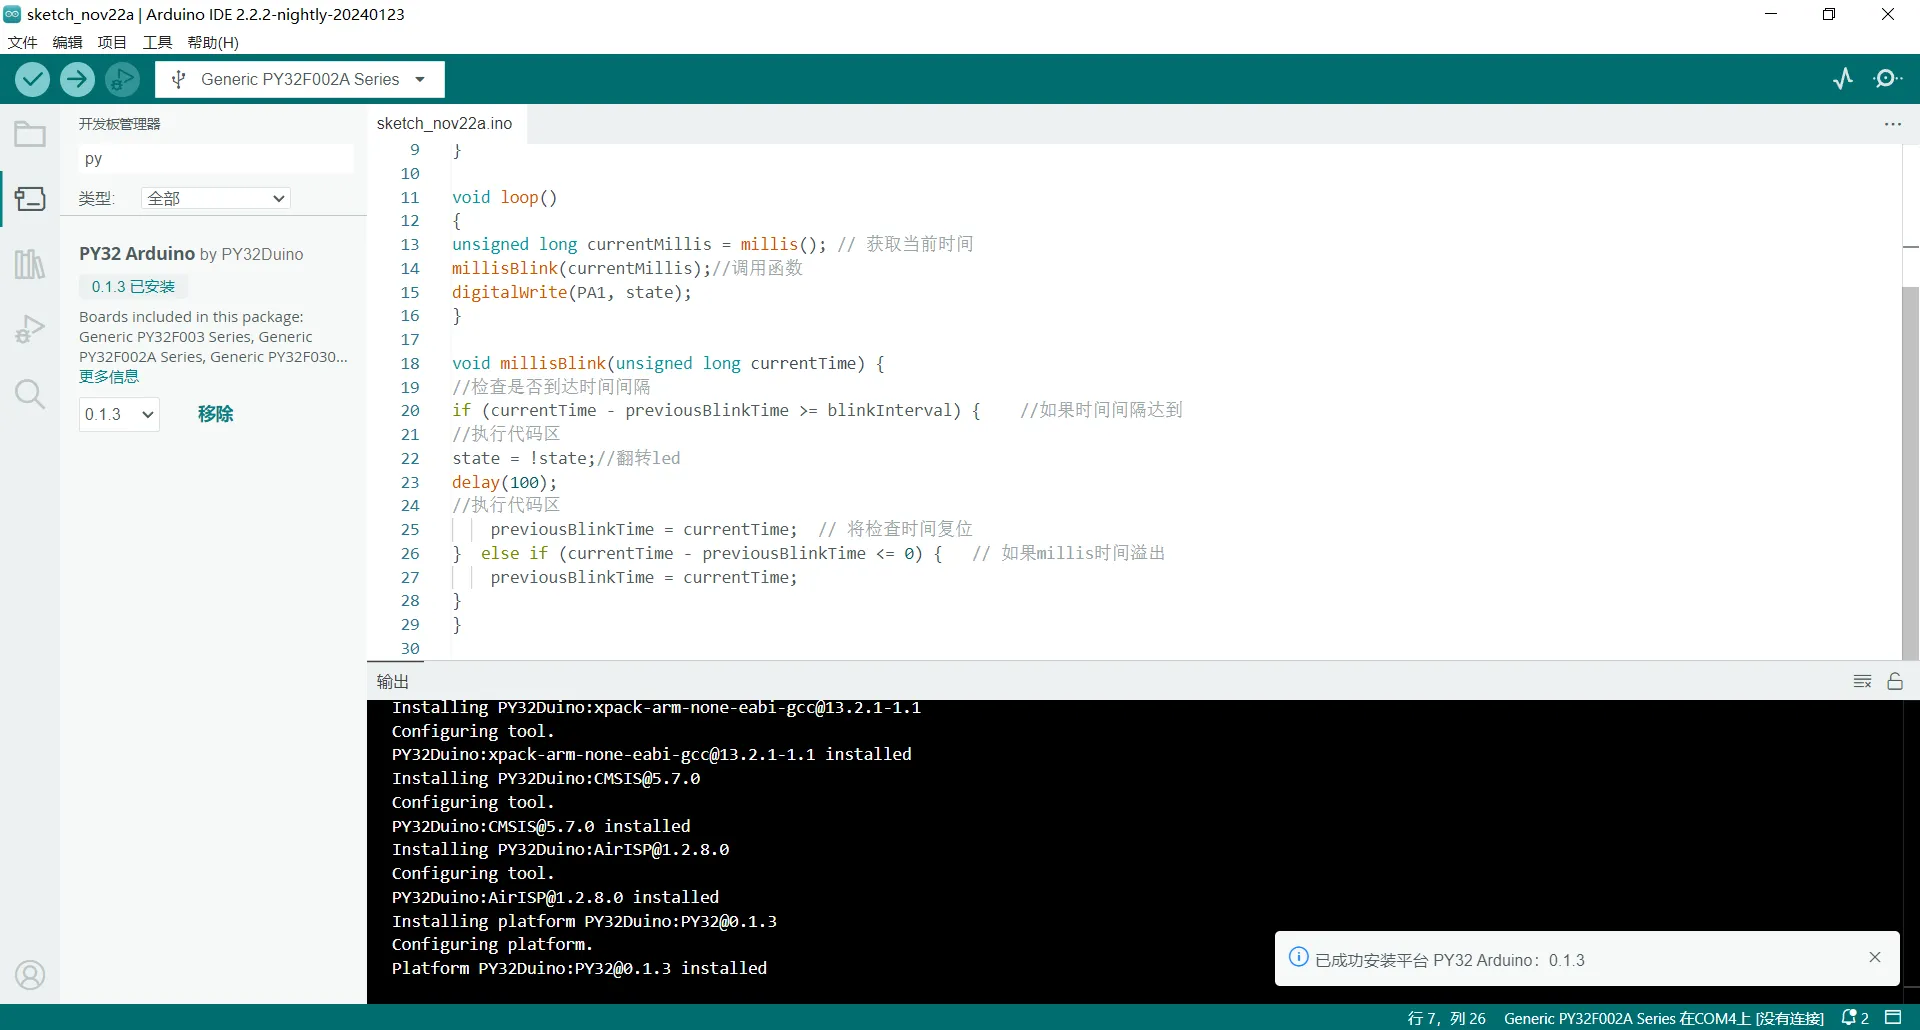1920x1030 pixels.
Task: Open the 工具 menu
Action: point(157,42)
